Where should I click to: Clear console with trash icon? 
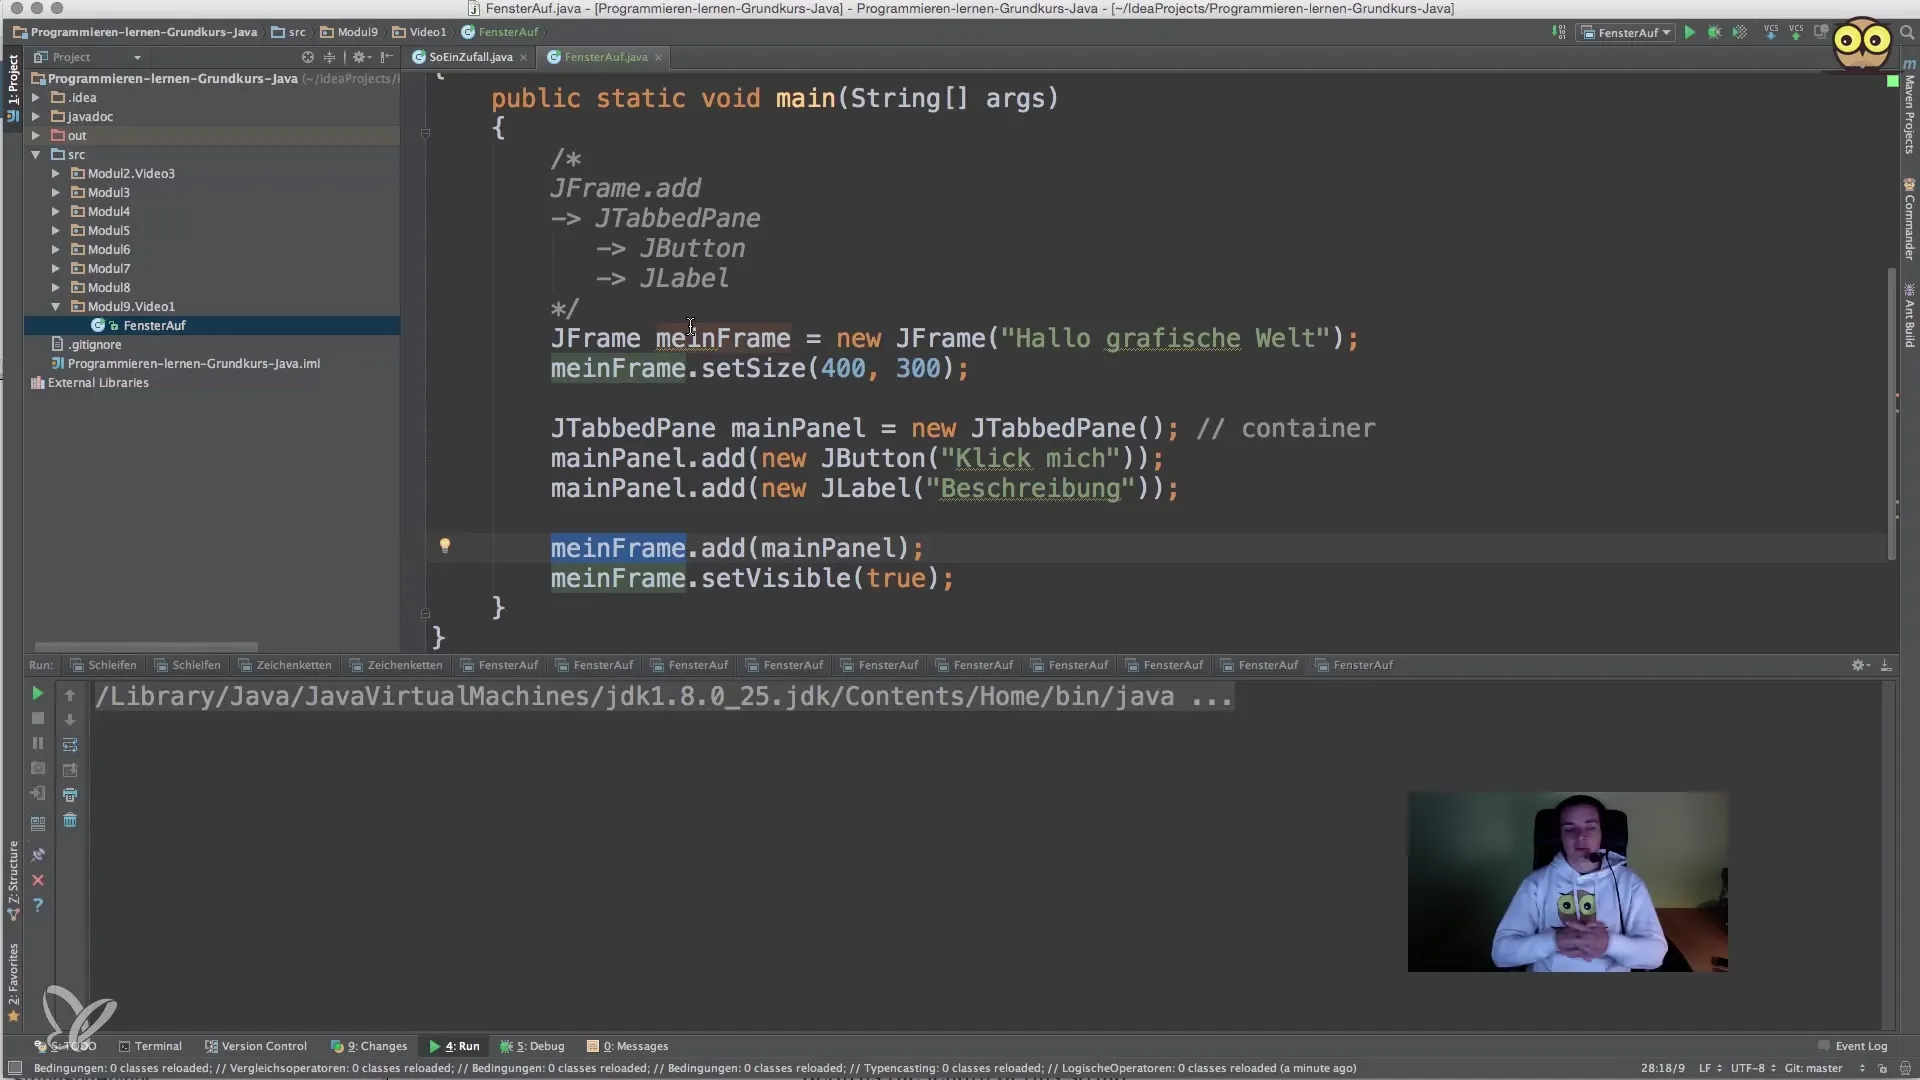(70, 820)
